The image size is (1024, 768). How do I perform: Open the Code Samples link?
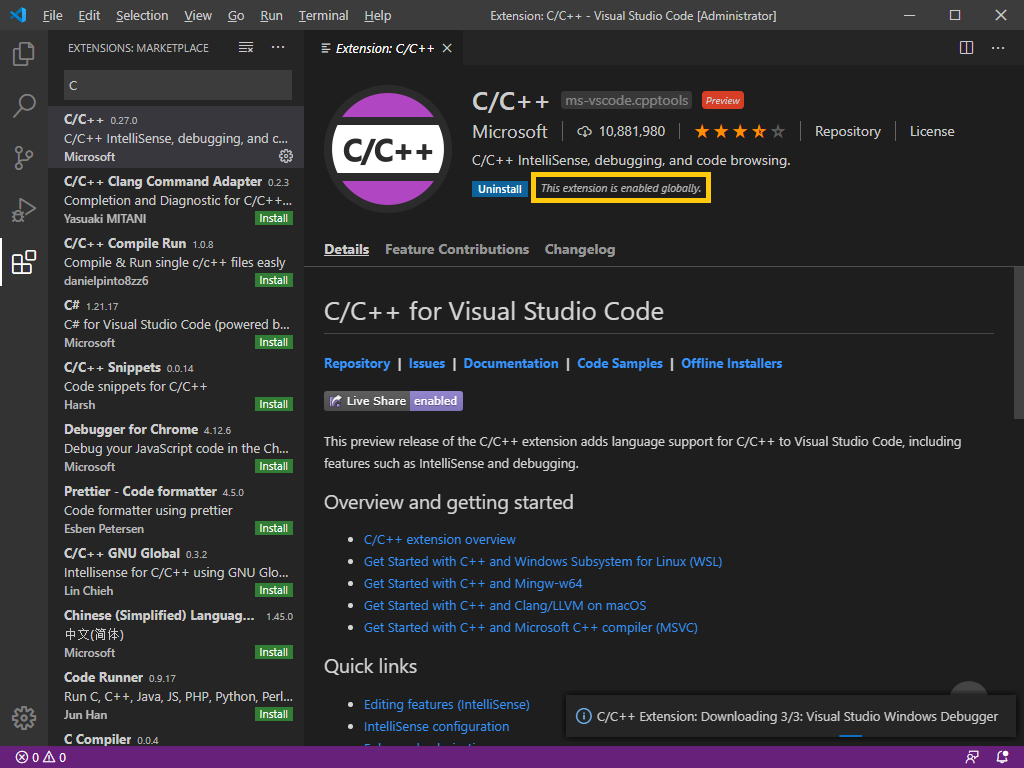pos(620,364)
